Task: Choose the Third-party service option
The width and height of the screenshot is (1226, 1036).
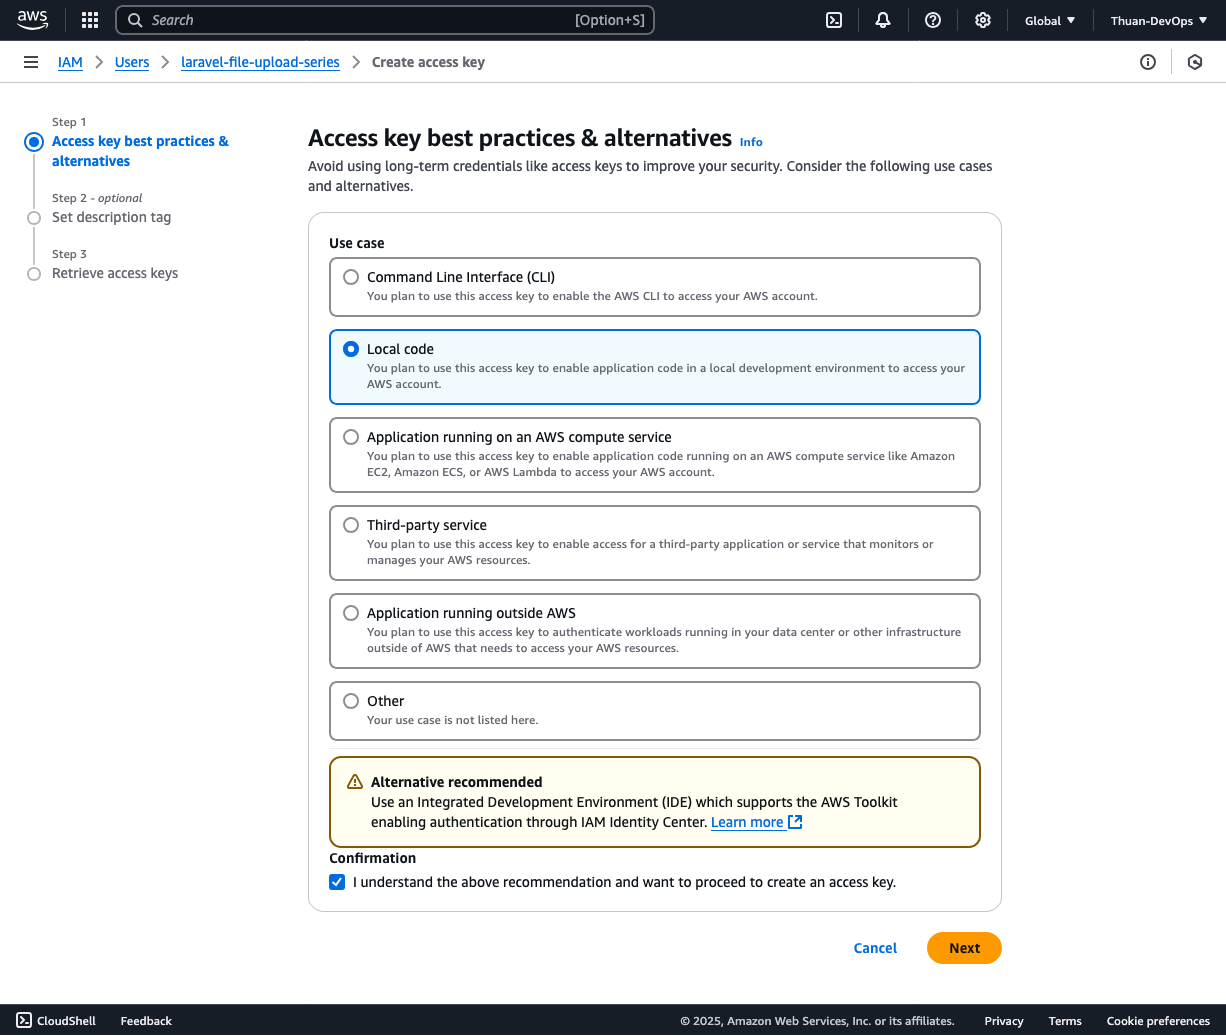Action: 351,525
